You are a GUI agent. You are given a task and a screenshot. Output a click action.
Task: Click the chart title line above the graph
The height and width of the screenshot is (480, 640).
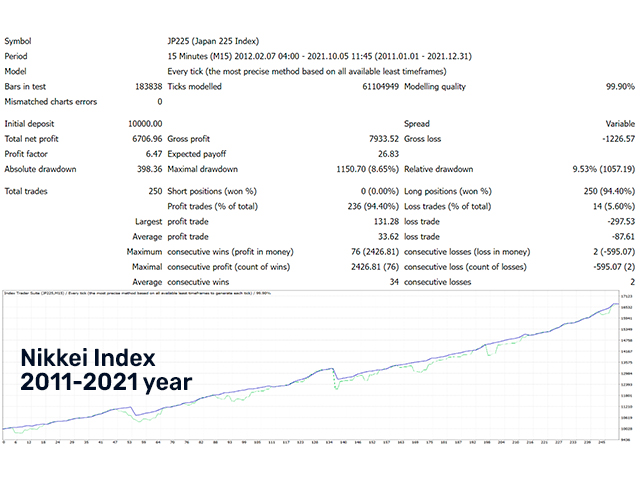tap(138, 293)
